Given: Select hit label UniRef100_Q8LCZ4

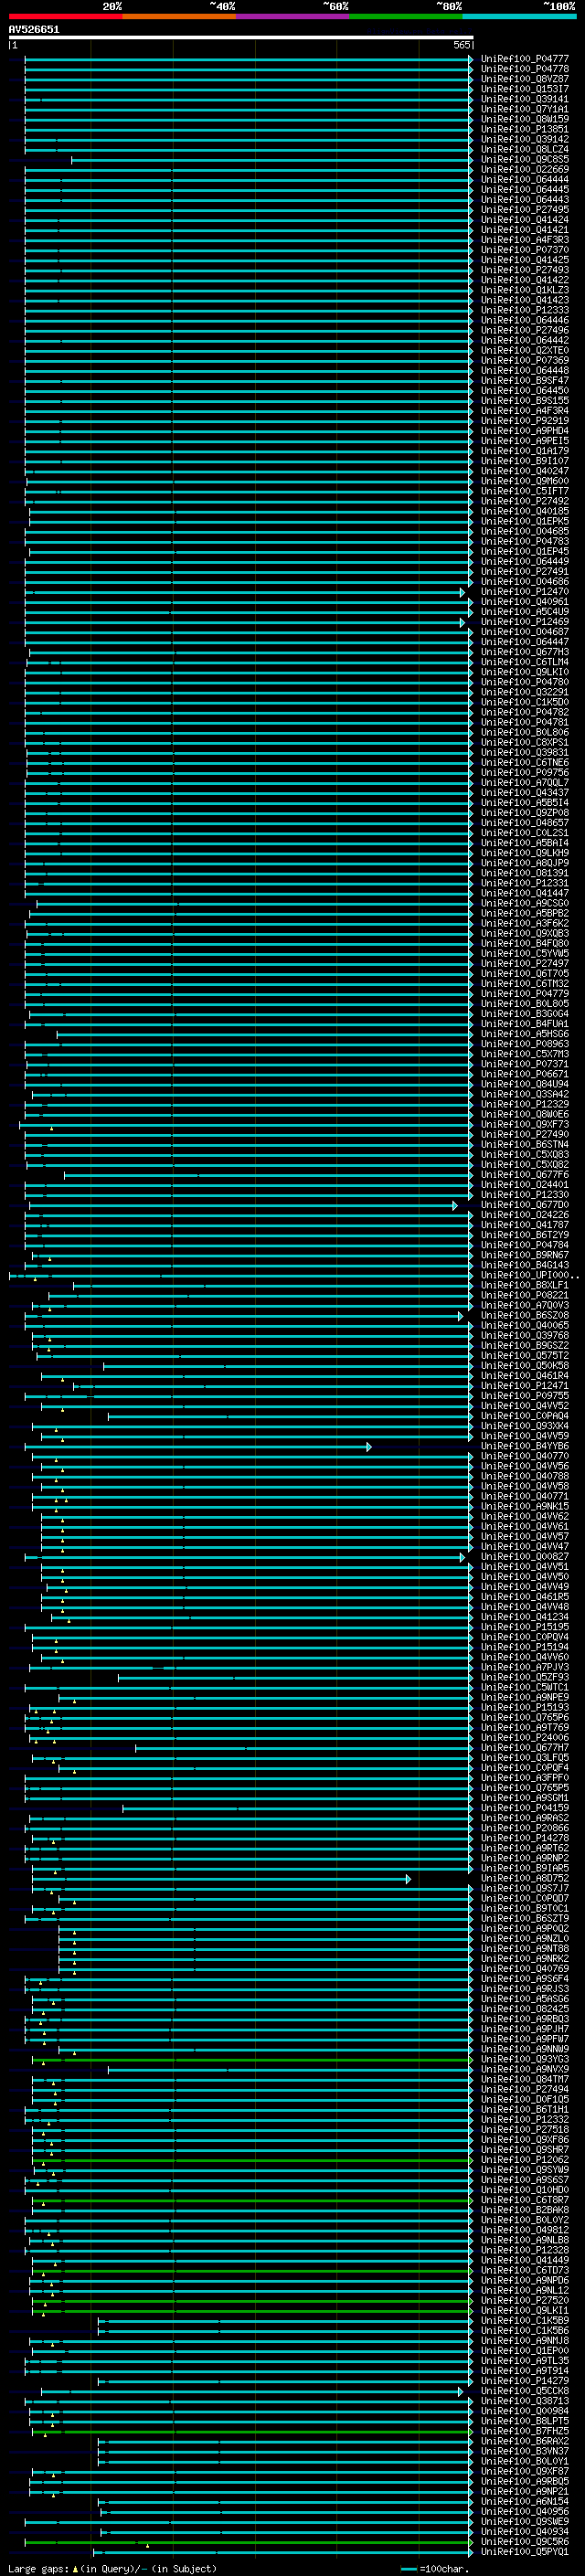Looking at the screenshot, I should pyautogui.click(x=525, y=149).
